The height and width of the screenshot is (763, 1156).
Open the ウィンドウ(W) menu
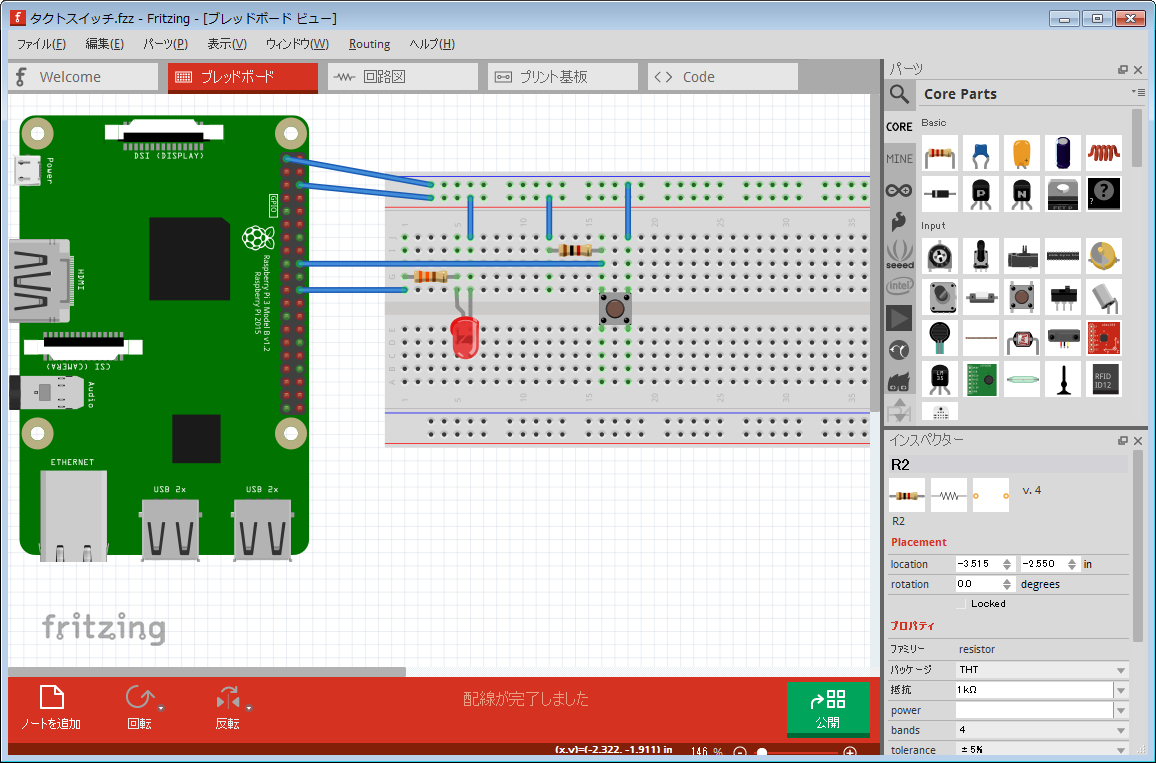(x=297, y=44)
